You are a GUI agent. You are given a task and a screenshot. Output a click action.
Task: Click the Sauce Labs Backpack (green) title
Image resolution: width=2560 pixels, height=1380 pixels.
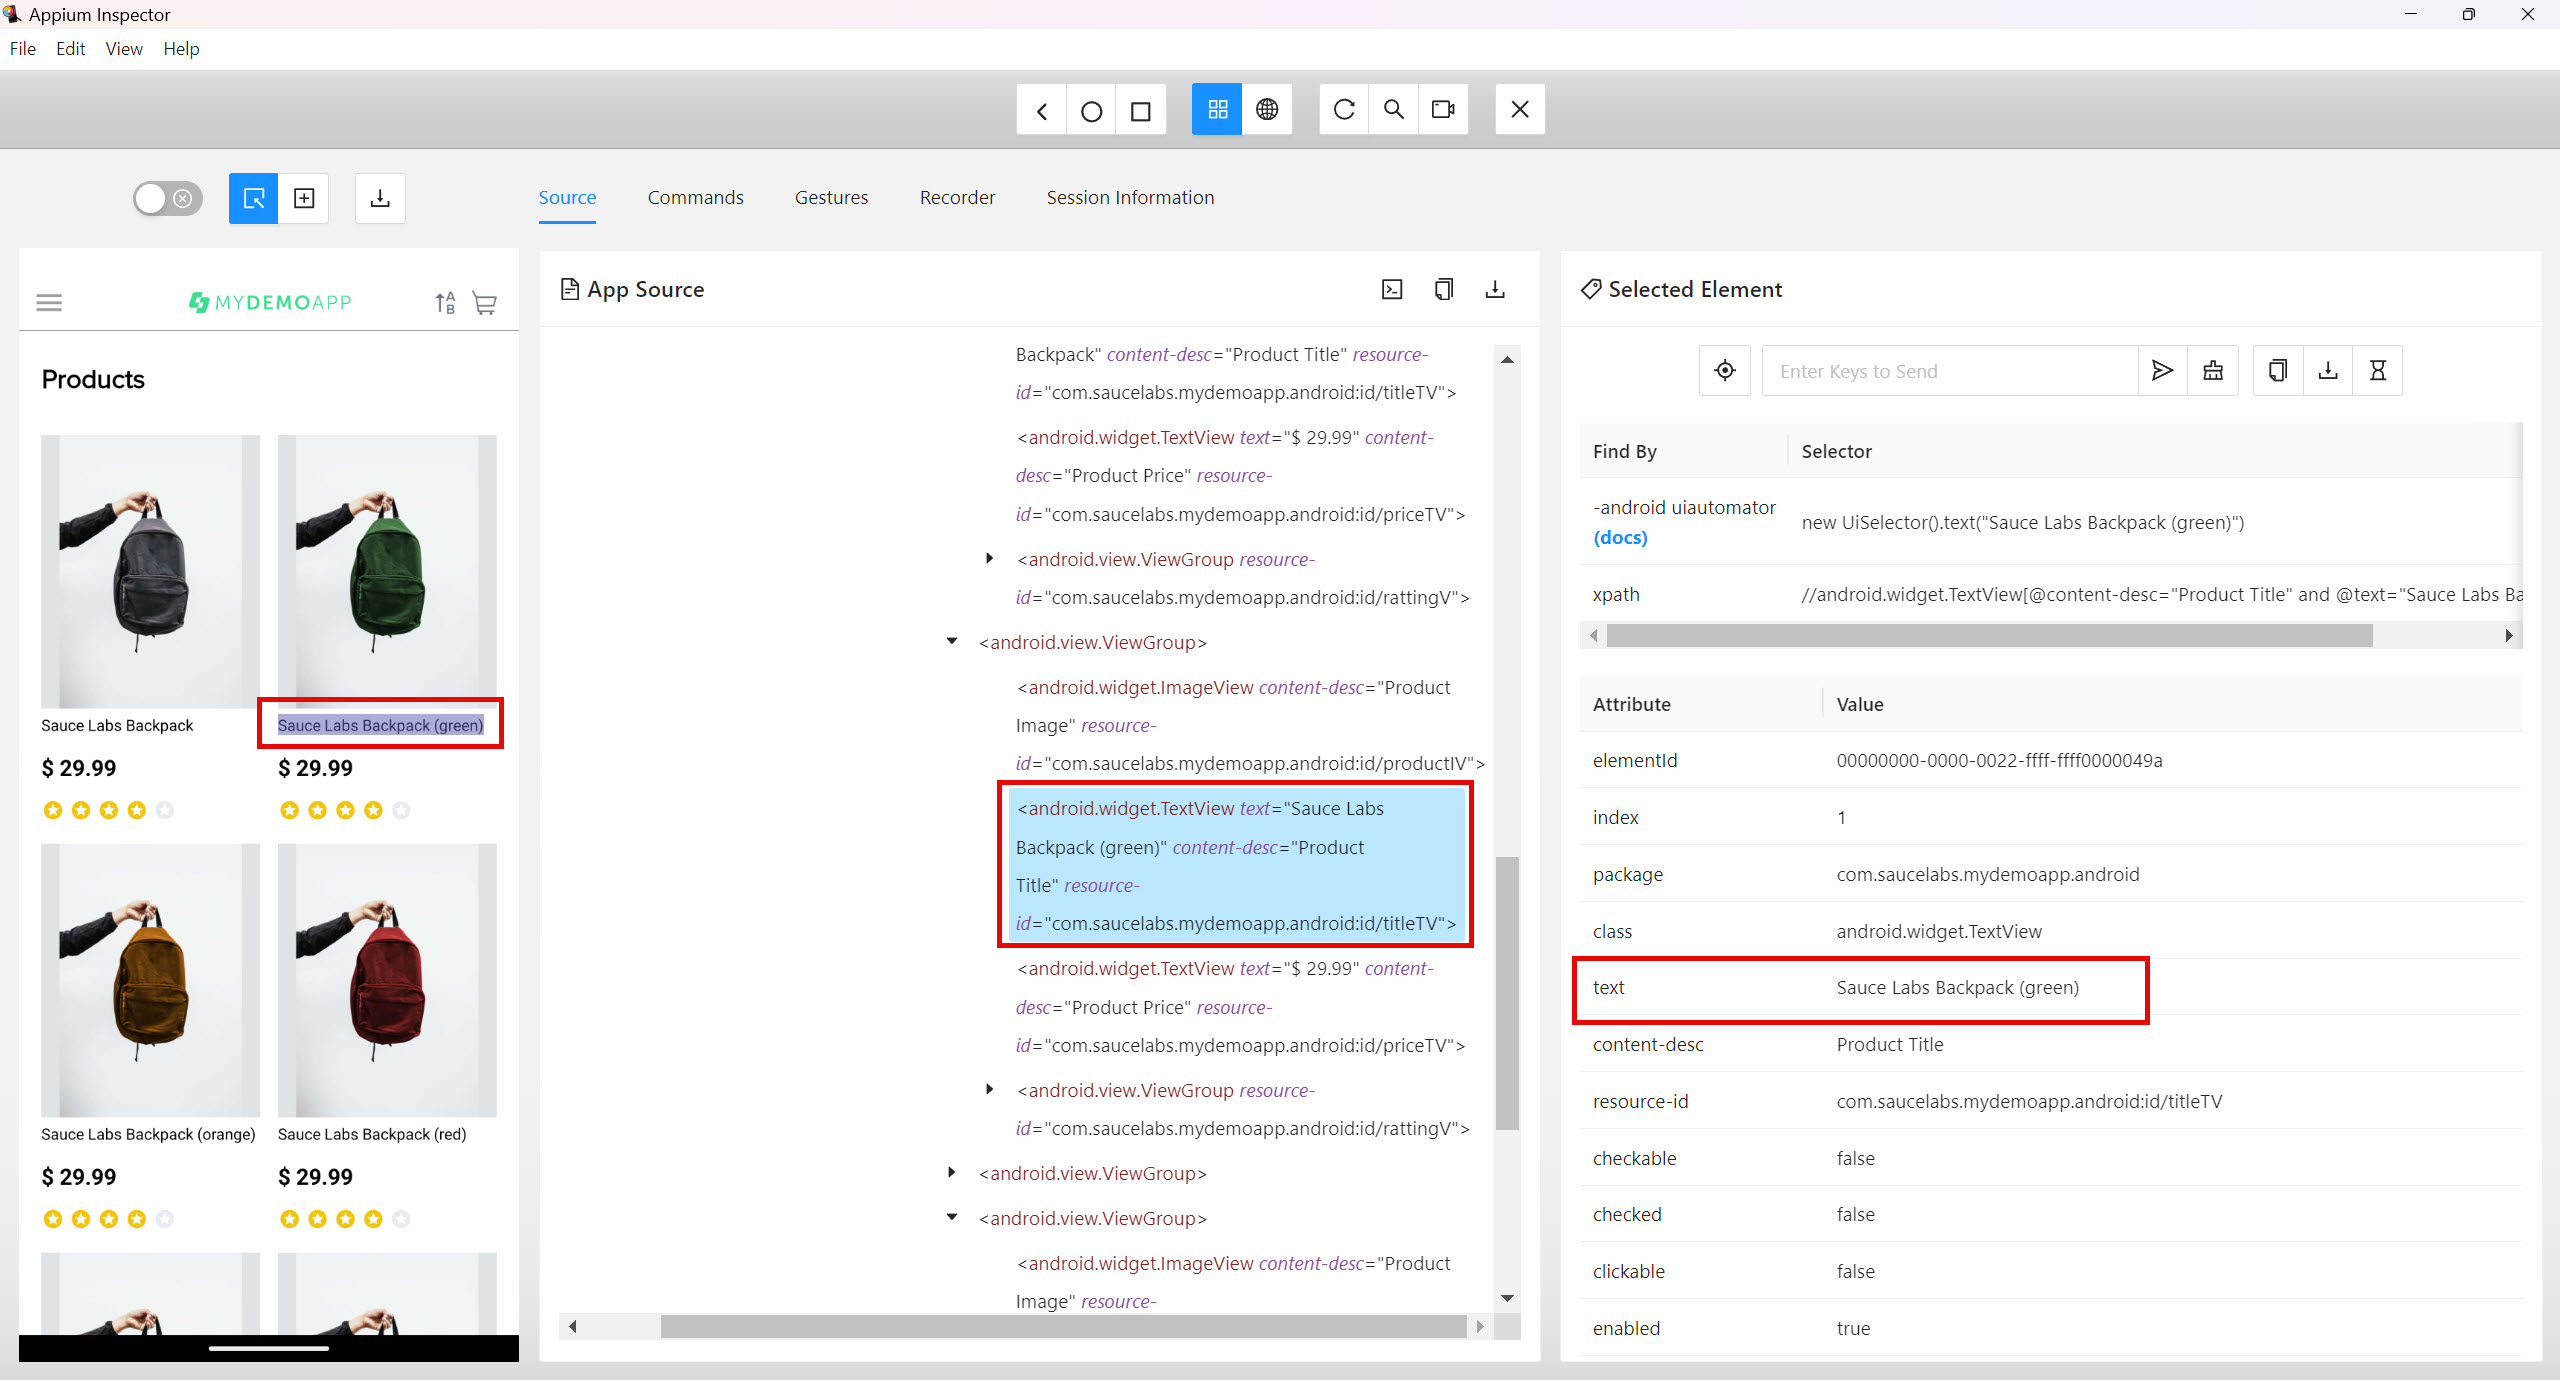click(380, 726)
